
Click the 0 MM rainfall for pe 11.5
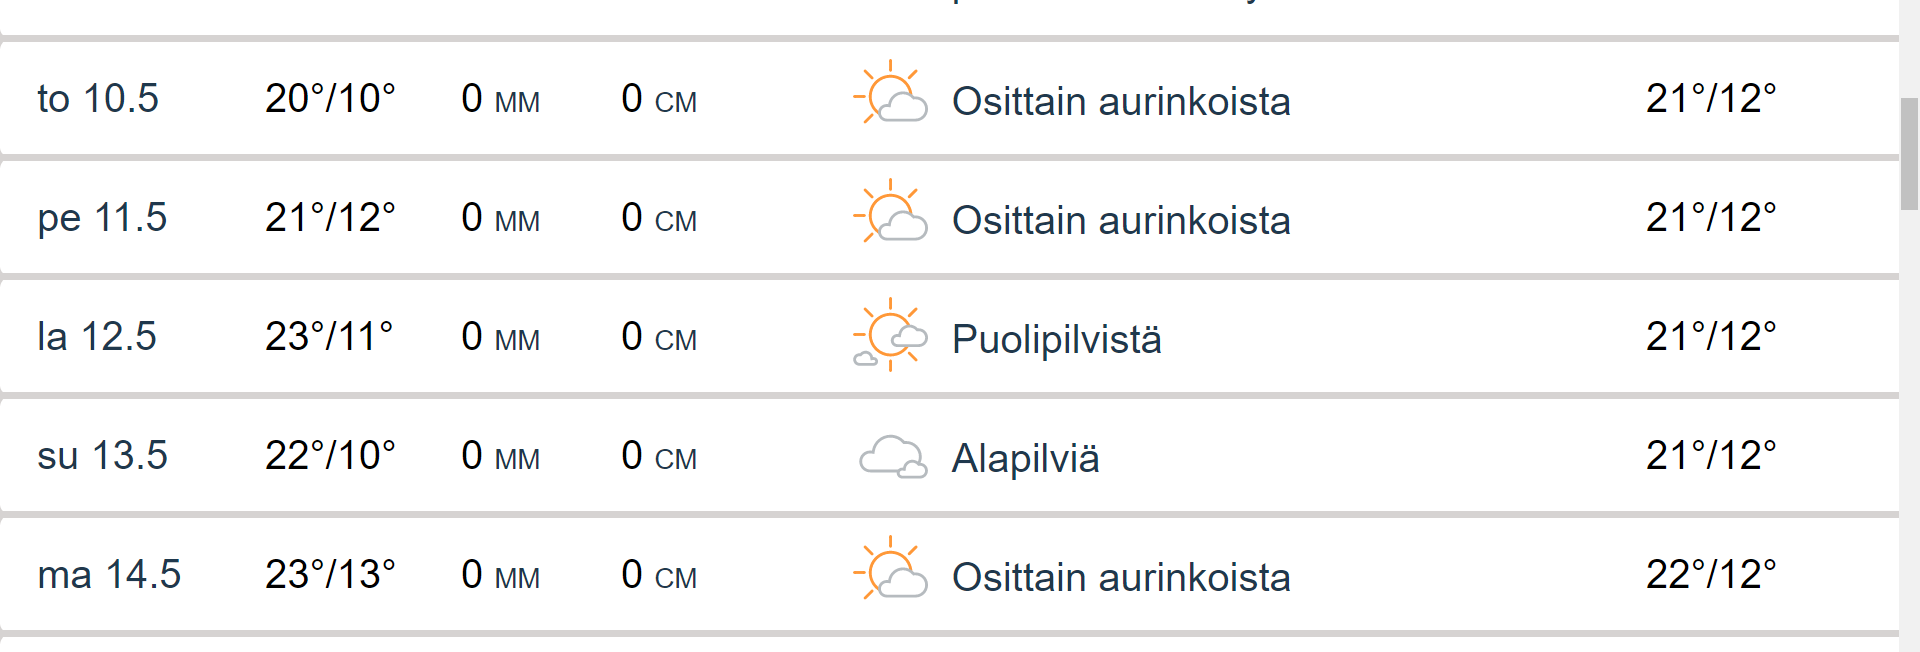500,218
